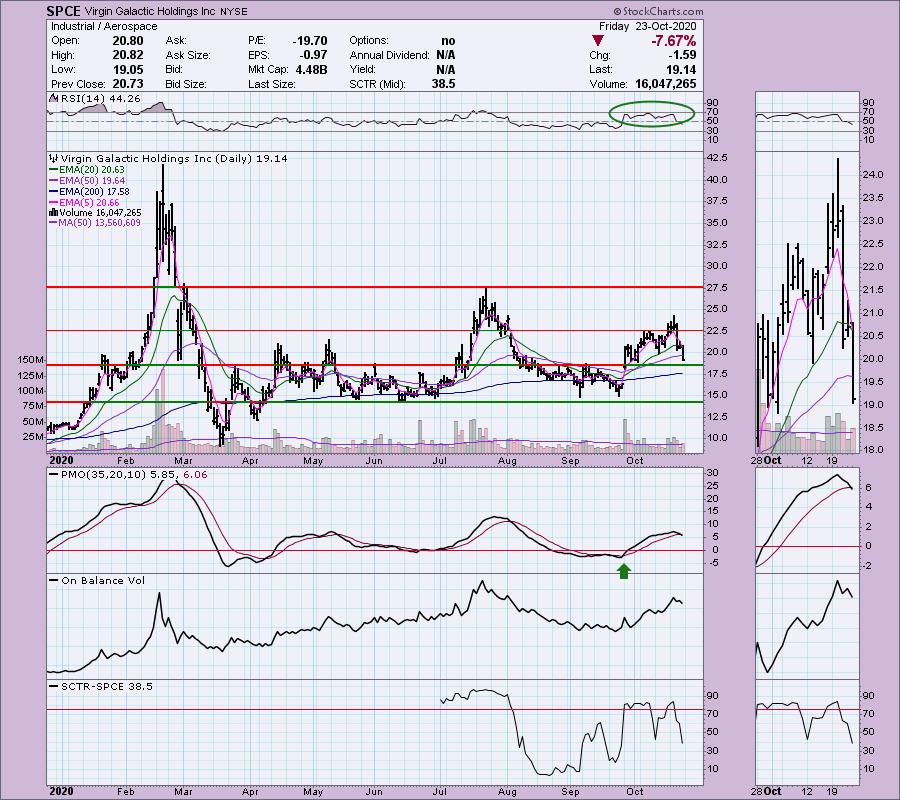Click the 42.5 price scale label

pyautogui.click(x=717, y=158)
